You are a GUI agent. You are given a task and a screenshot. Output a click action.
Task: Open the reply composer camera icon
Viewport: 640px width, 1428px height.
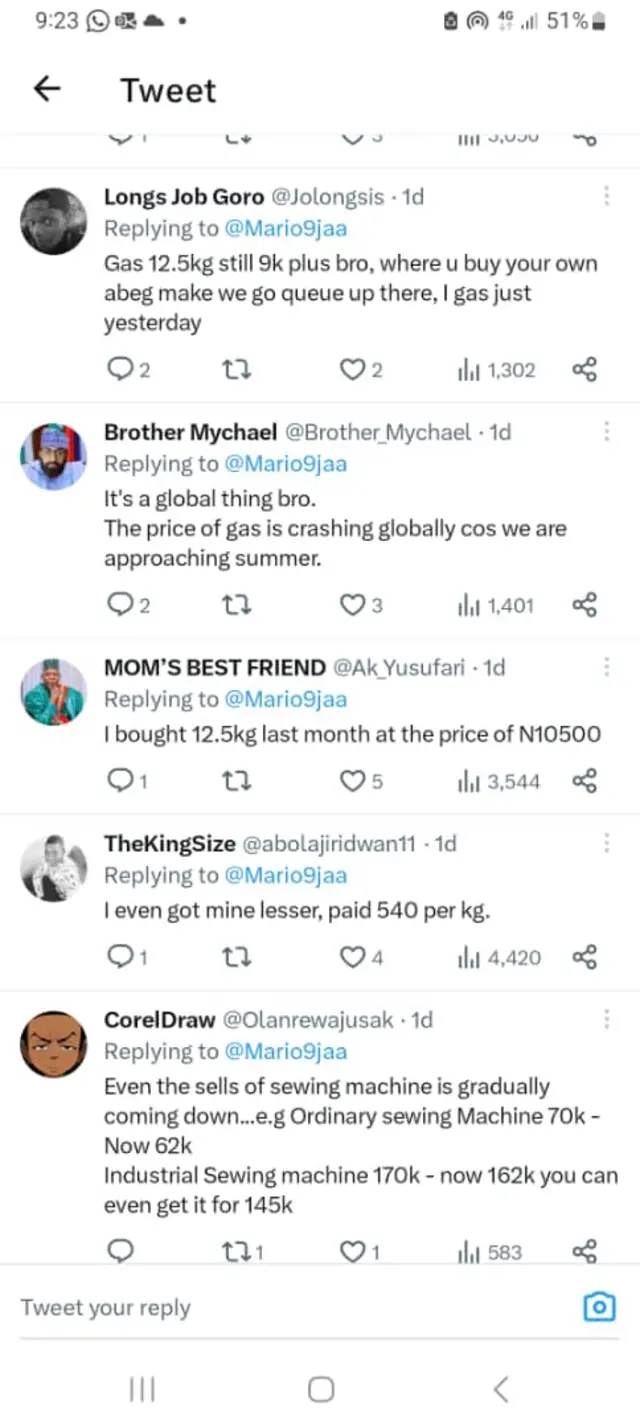(x=598, y=1306)
